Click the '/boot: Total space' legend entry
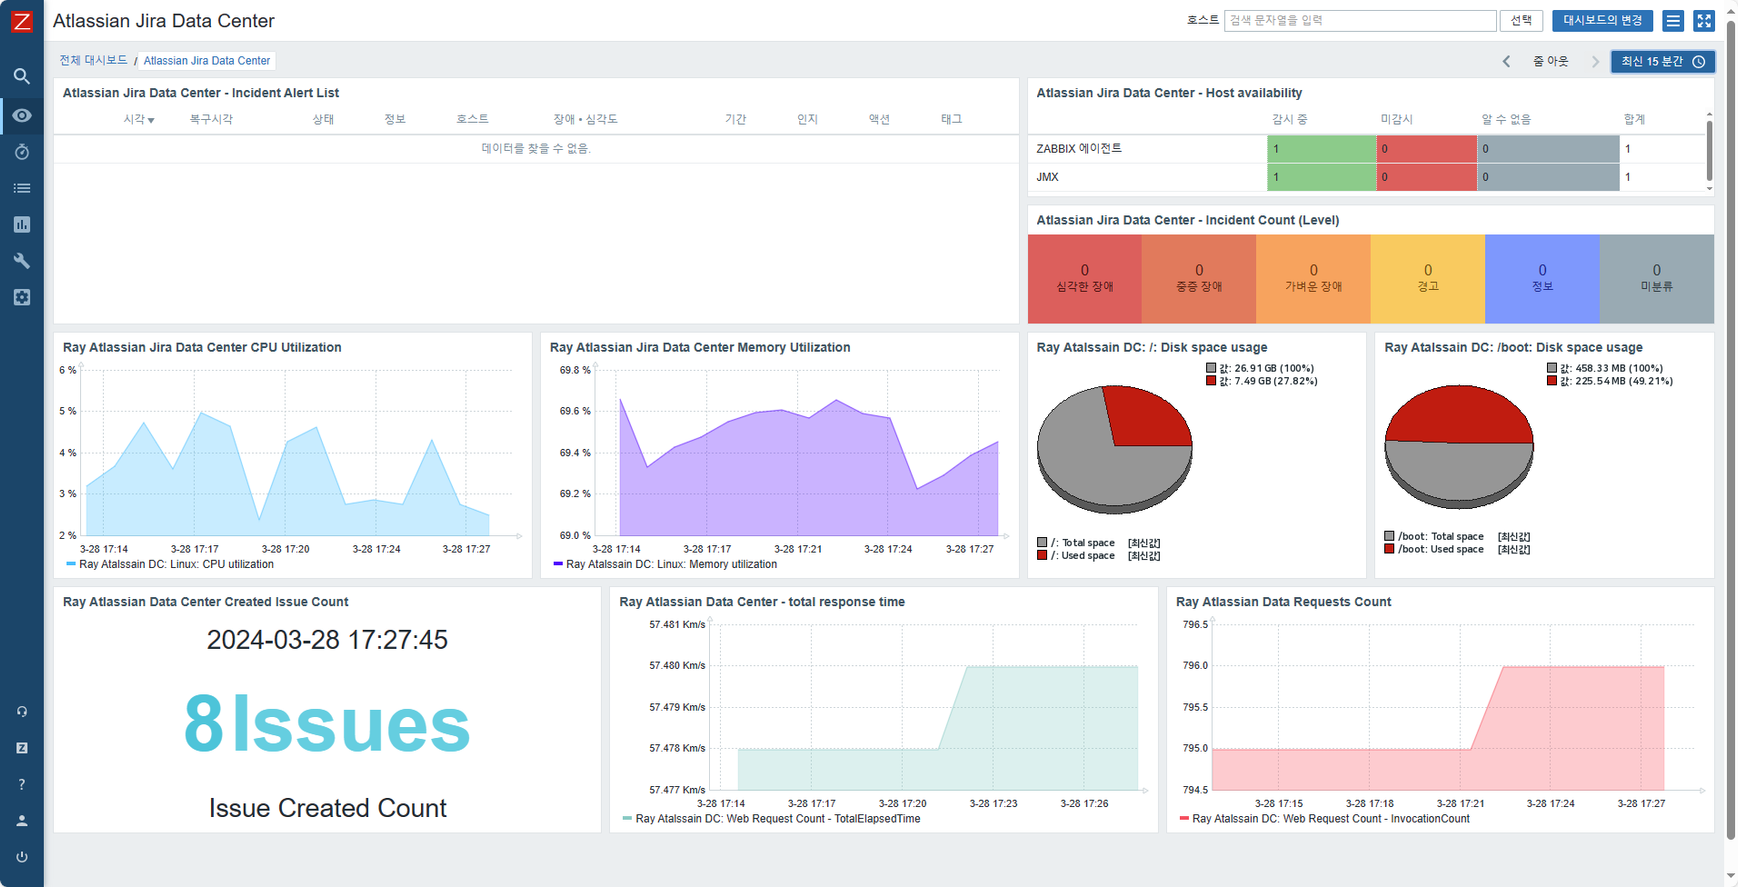Screen dimensions: 1738x887 [x=1457, y=536]
